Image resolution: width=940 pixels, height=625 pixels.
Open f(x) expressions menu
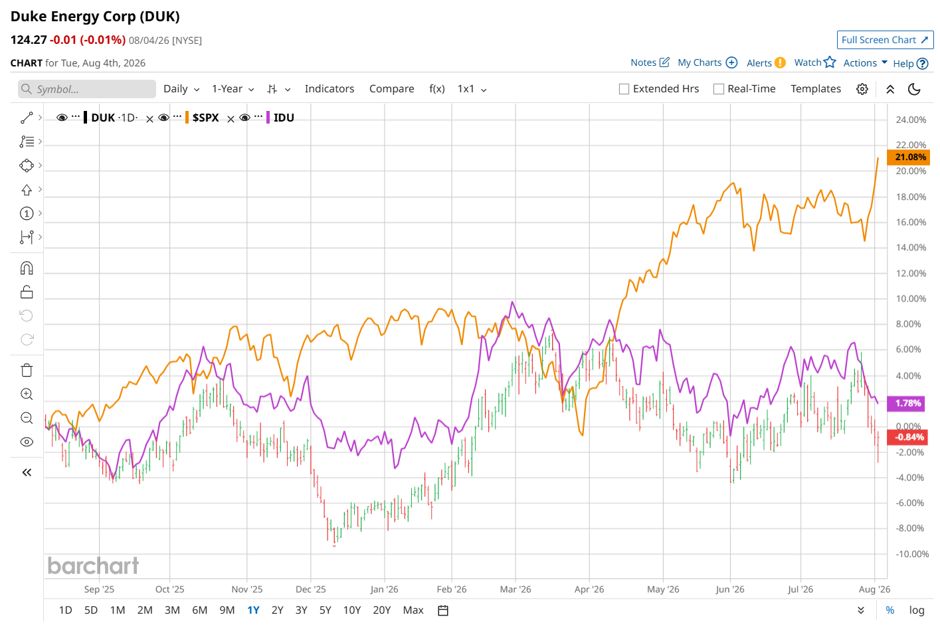[x=437, y=89]
